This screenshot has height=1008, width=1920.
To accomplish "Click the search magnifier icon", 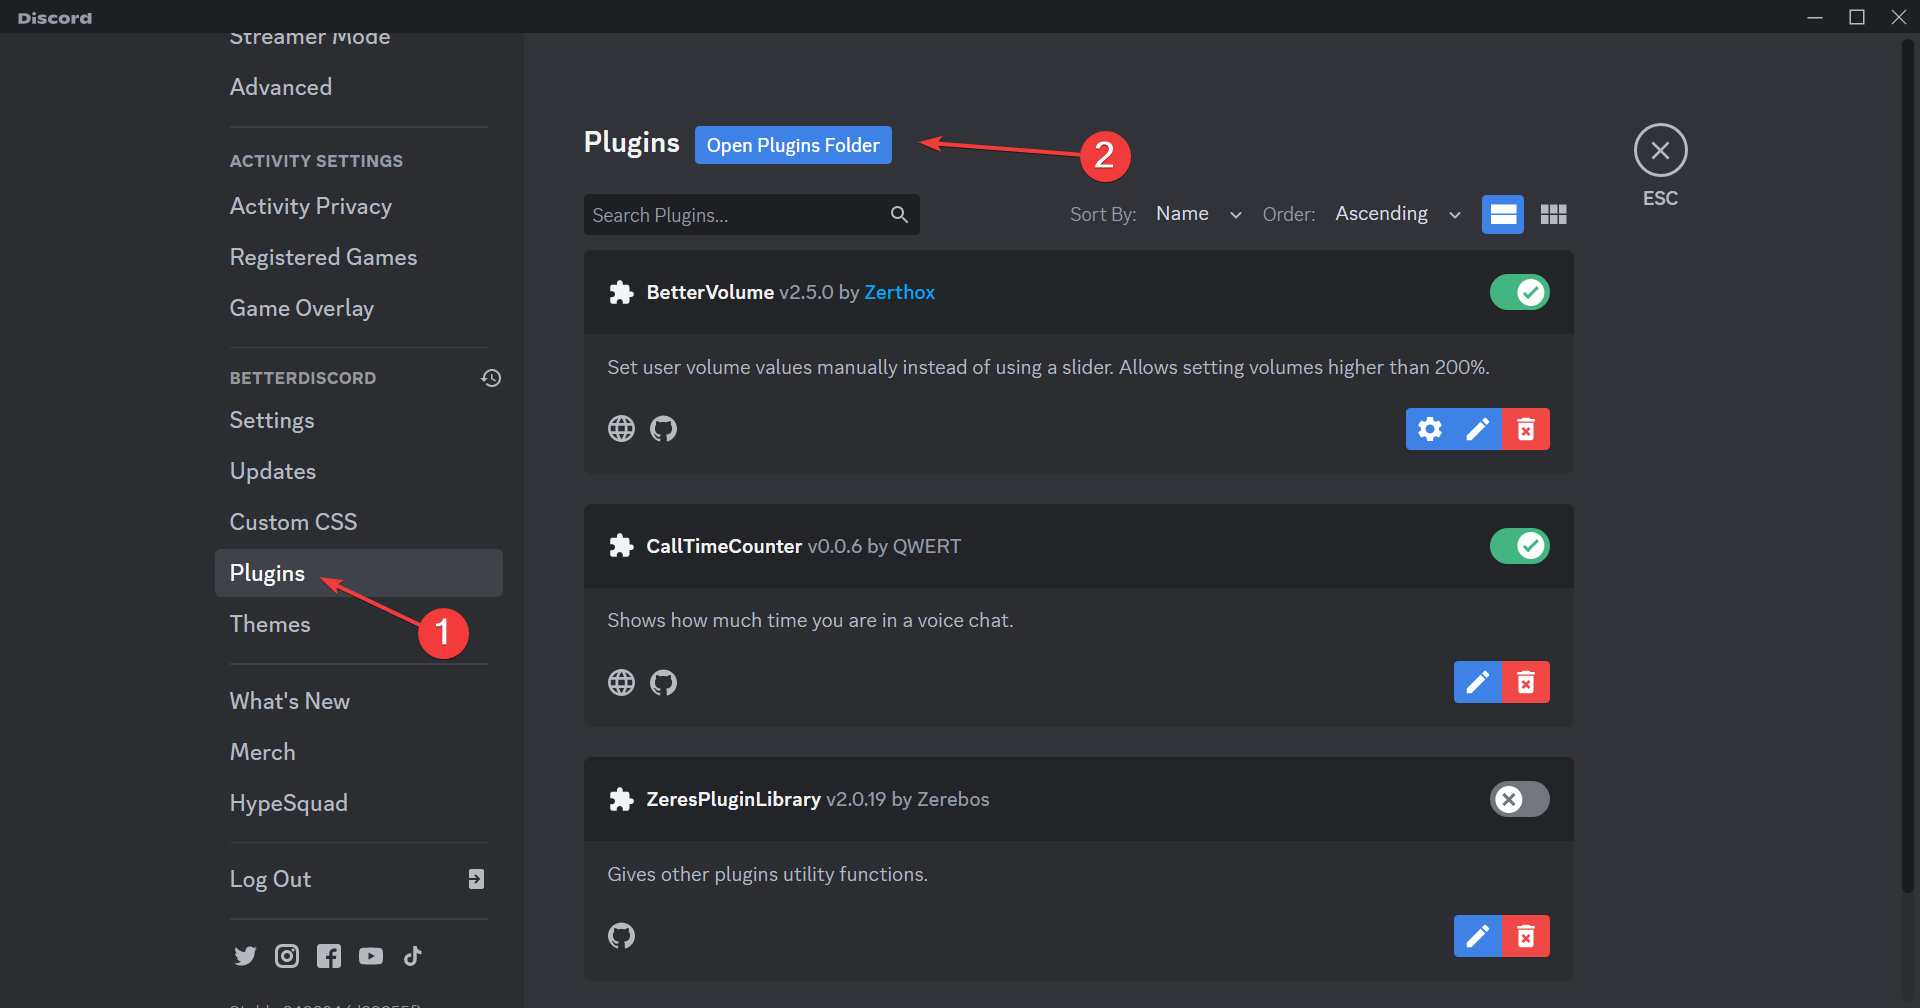I will [x=899, y=214].
